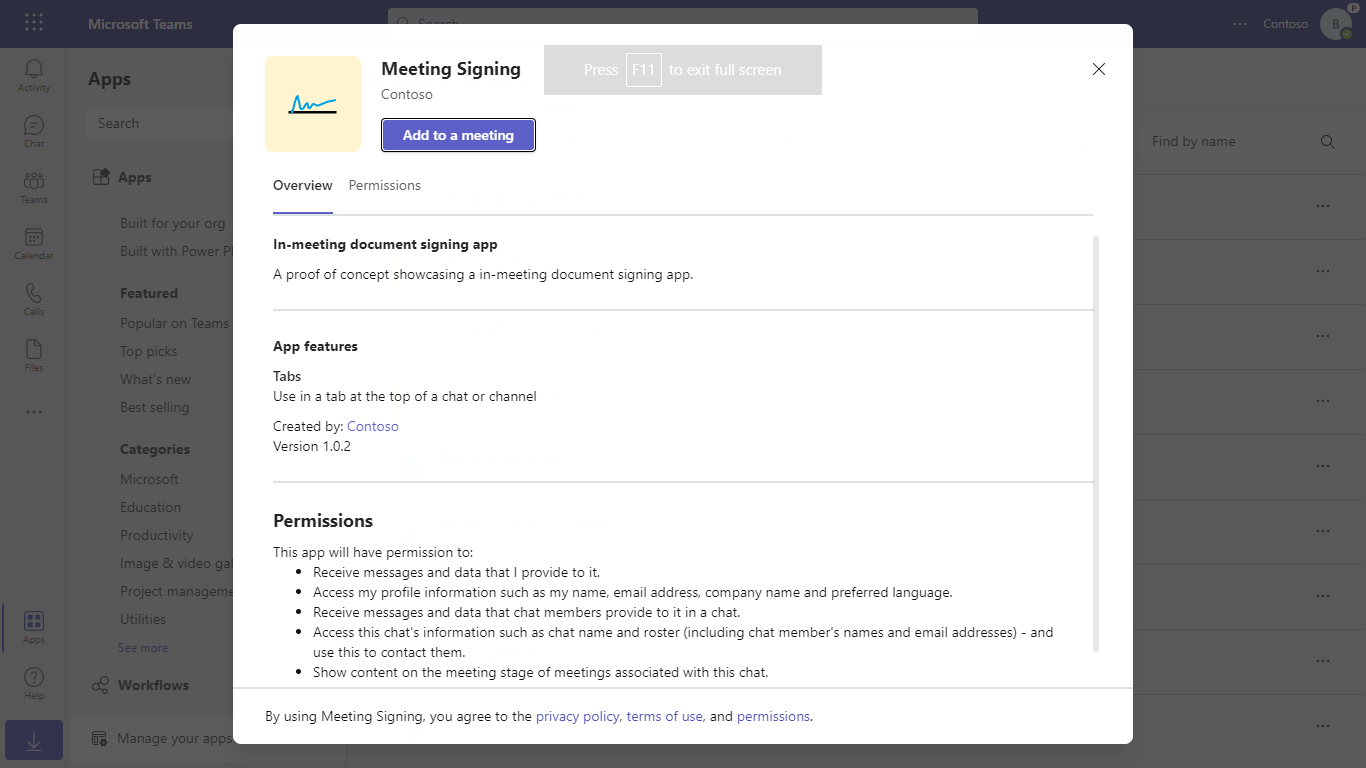Click the Search apps input field
Screen dimensions: 1366x768
160,123
